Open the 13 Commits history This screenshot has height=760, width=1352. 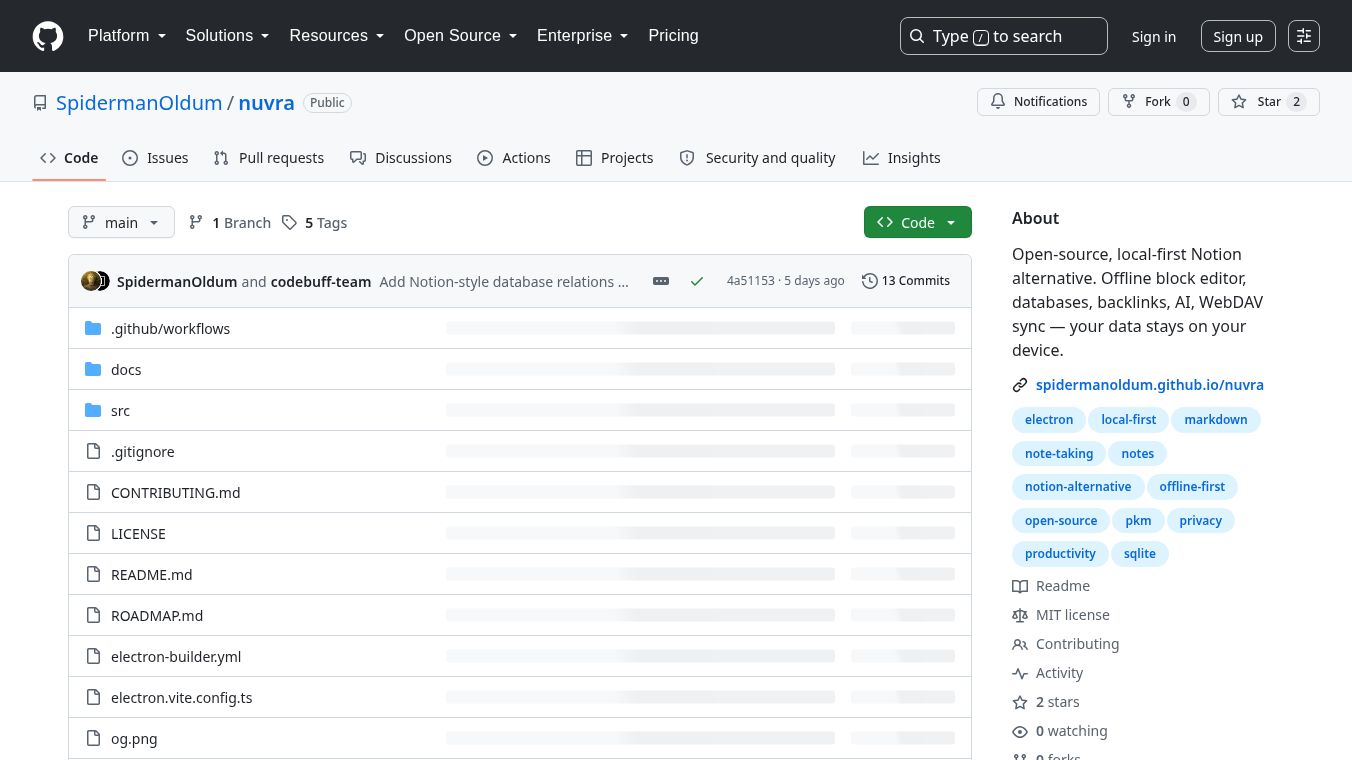906,281
